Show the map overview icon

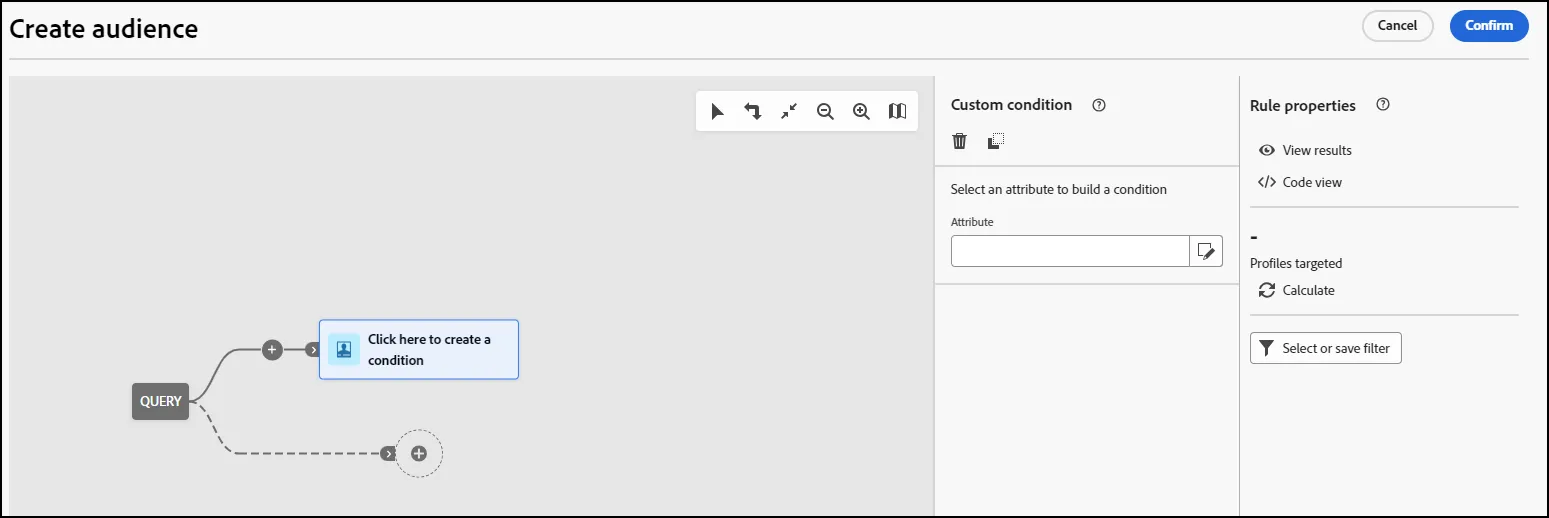click(x=897, y=112)
